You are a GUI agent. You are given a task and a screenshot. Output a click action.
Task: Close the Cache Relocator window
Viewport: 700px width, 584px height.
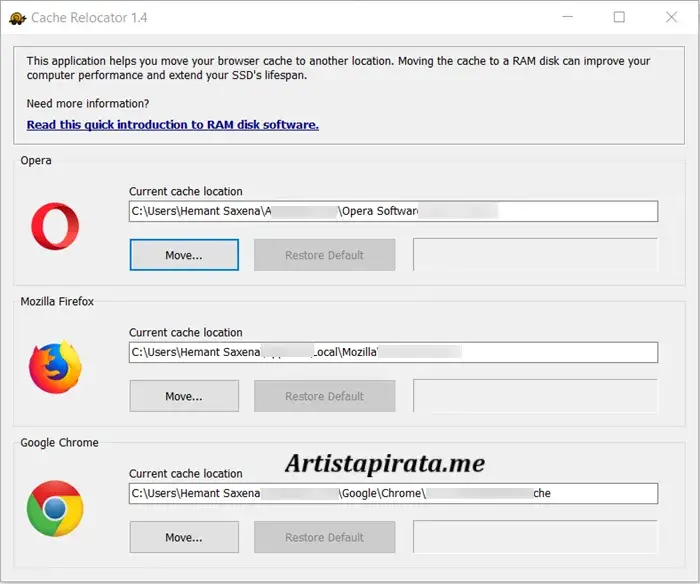(x=671, y=17)
